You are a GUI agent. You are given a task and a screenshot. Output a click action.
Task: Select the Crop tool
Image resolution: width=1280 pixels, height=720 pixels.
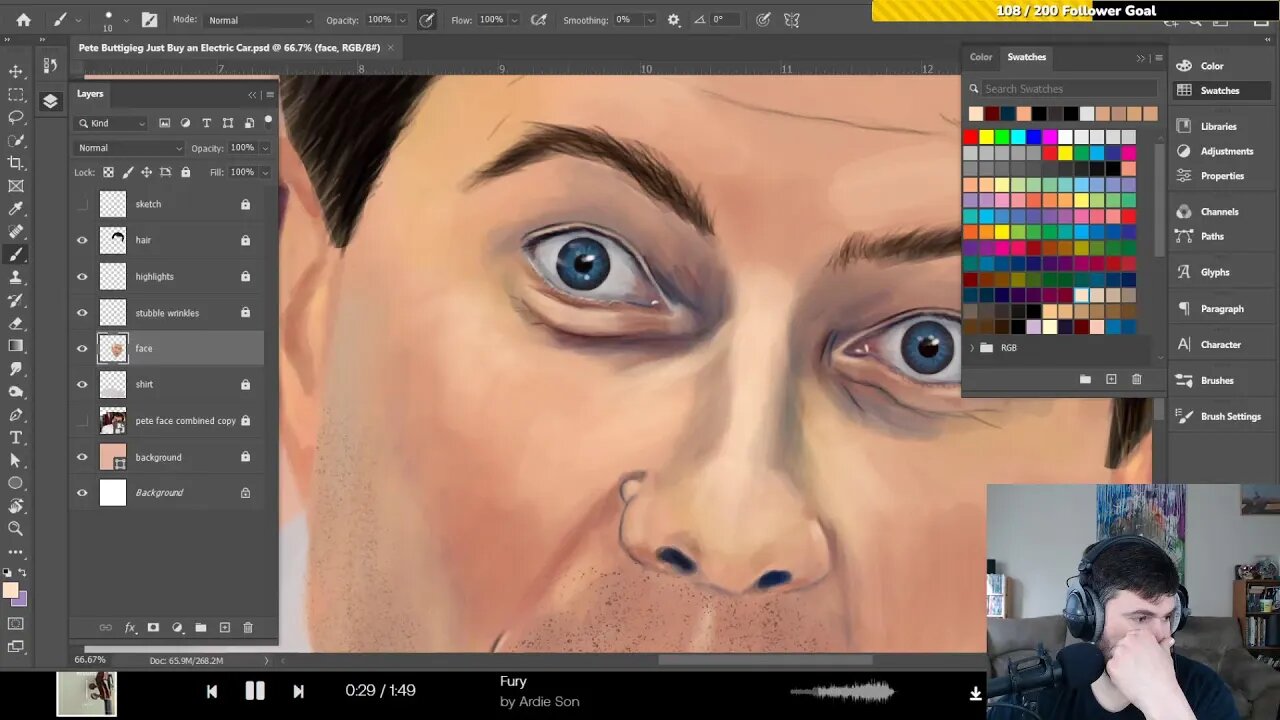16,163
